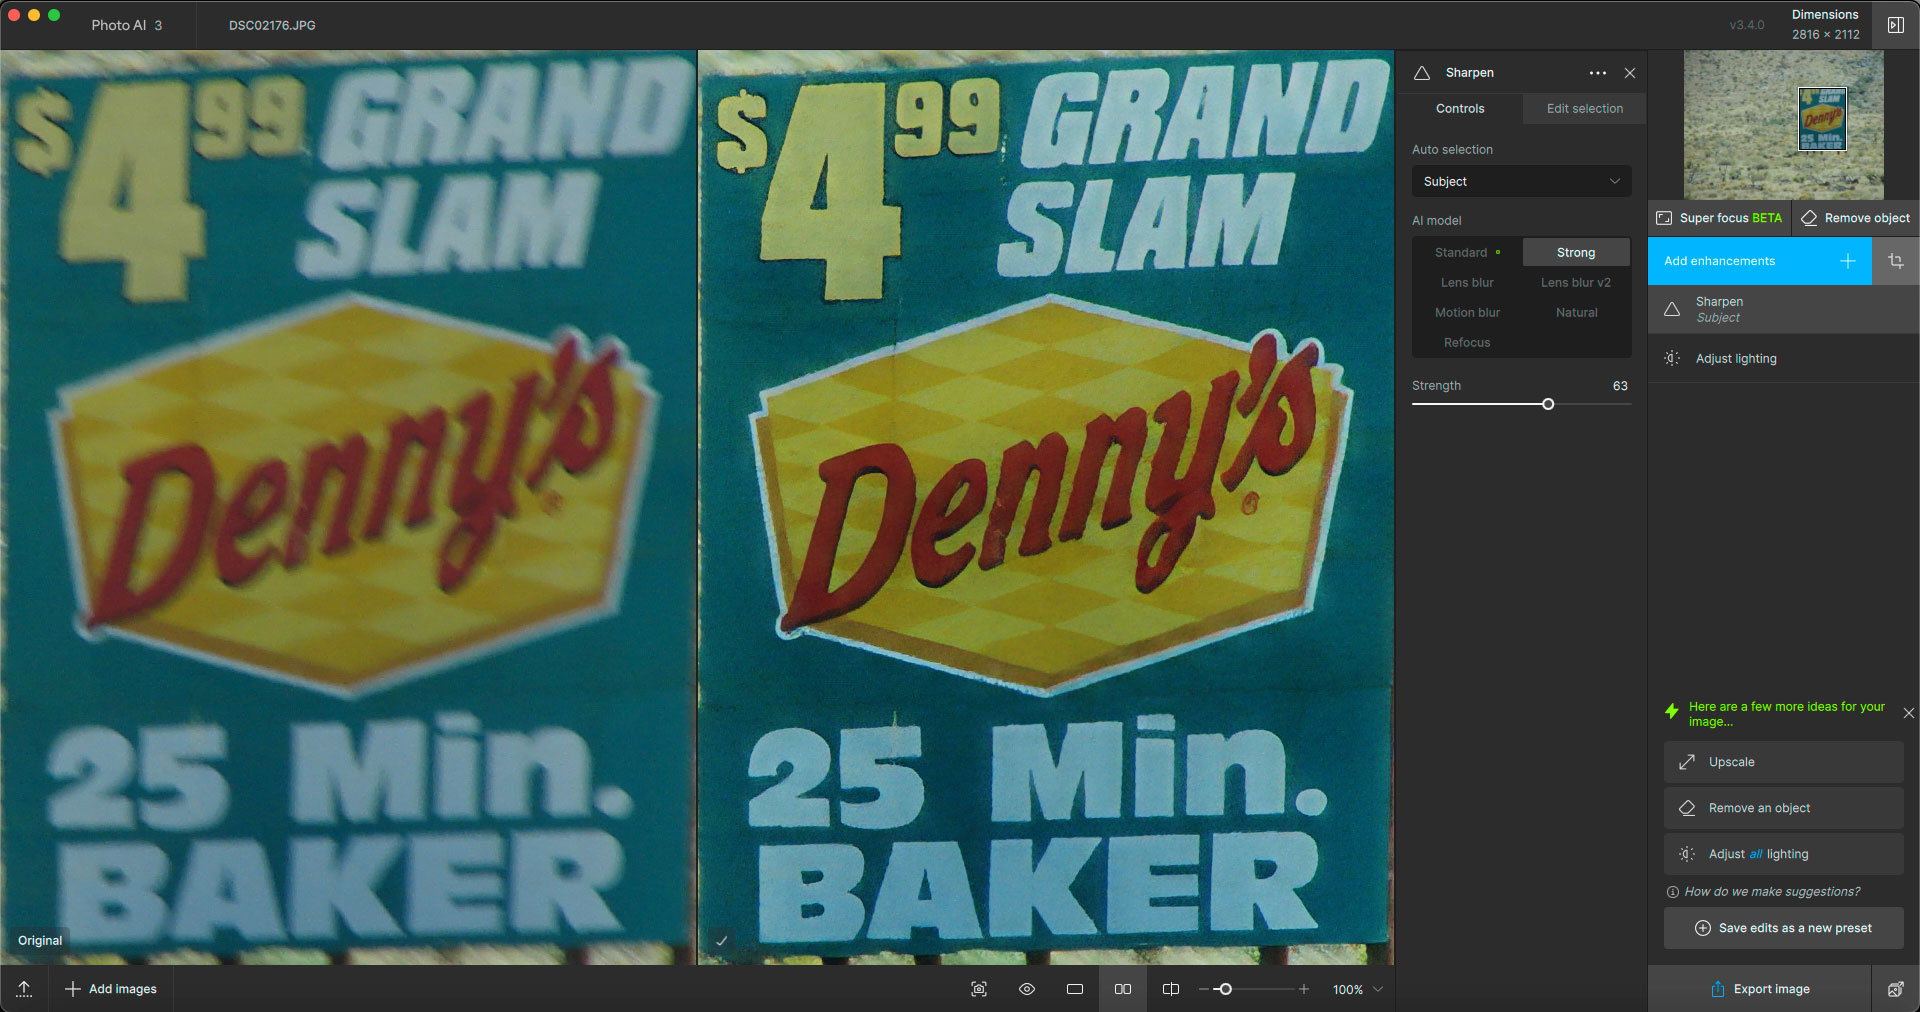This screenshot has height=1012, width=1920.
Task: Select the Sharpen Subject enhancement row
Action: pos(1784,309)
